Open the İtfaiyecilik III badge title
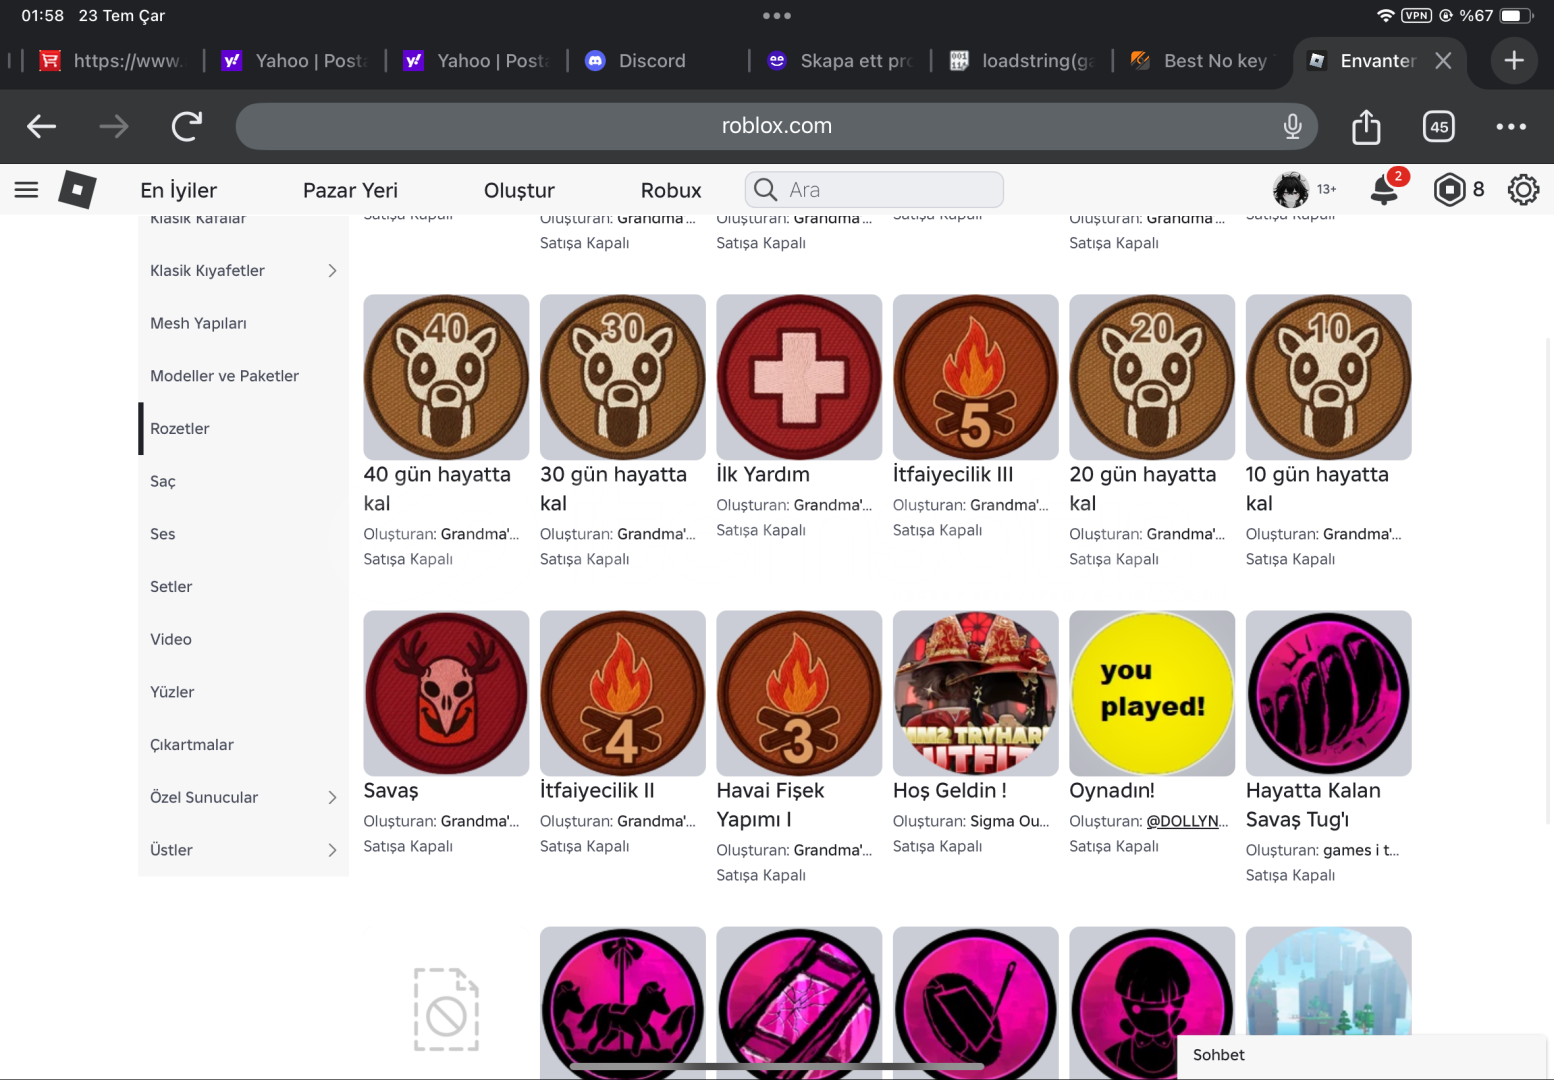The width and height of the screenshot is (1554, 1080). 953,475
